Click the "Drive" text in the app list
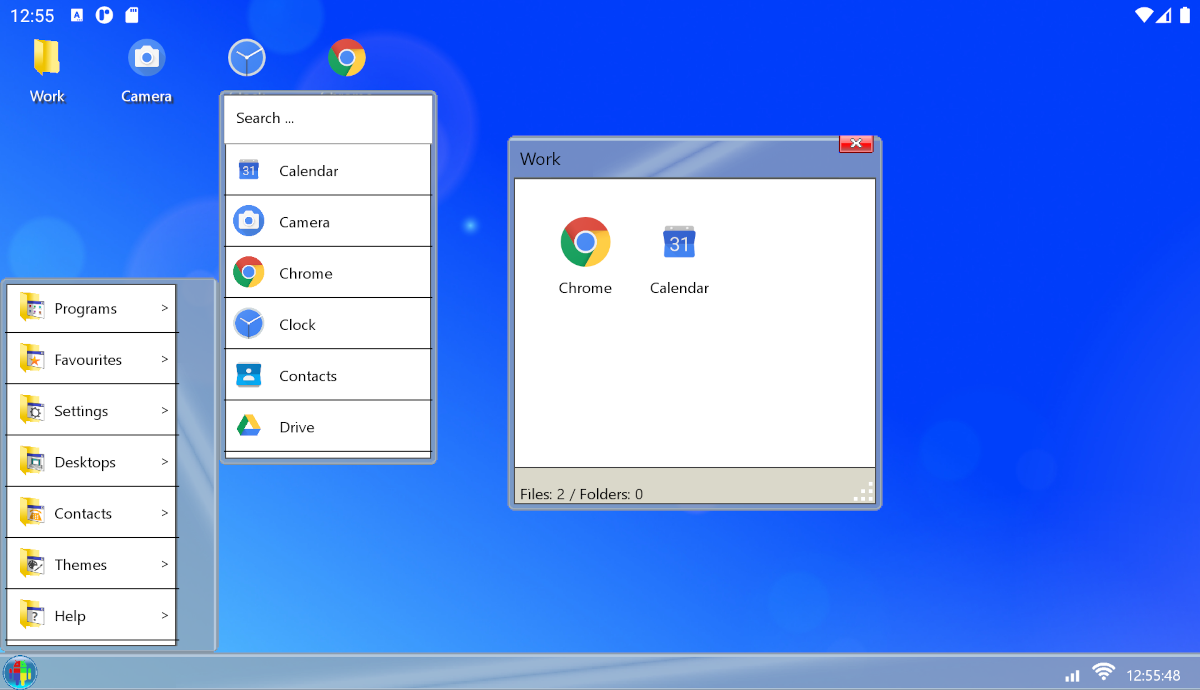Screen dimensions: 1200x690 coord(297,427)
